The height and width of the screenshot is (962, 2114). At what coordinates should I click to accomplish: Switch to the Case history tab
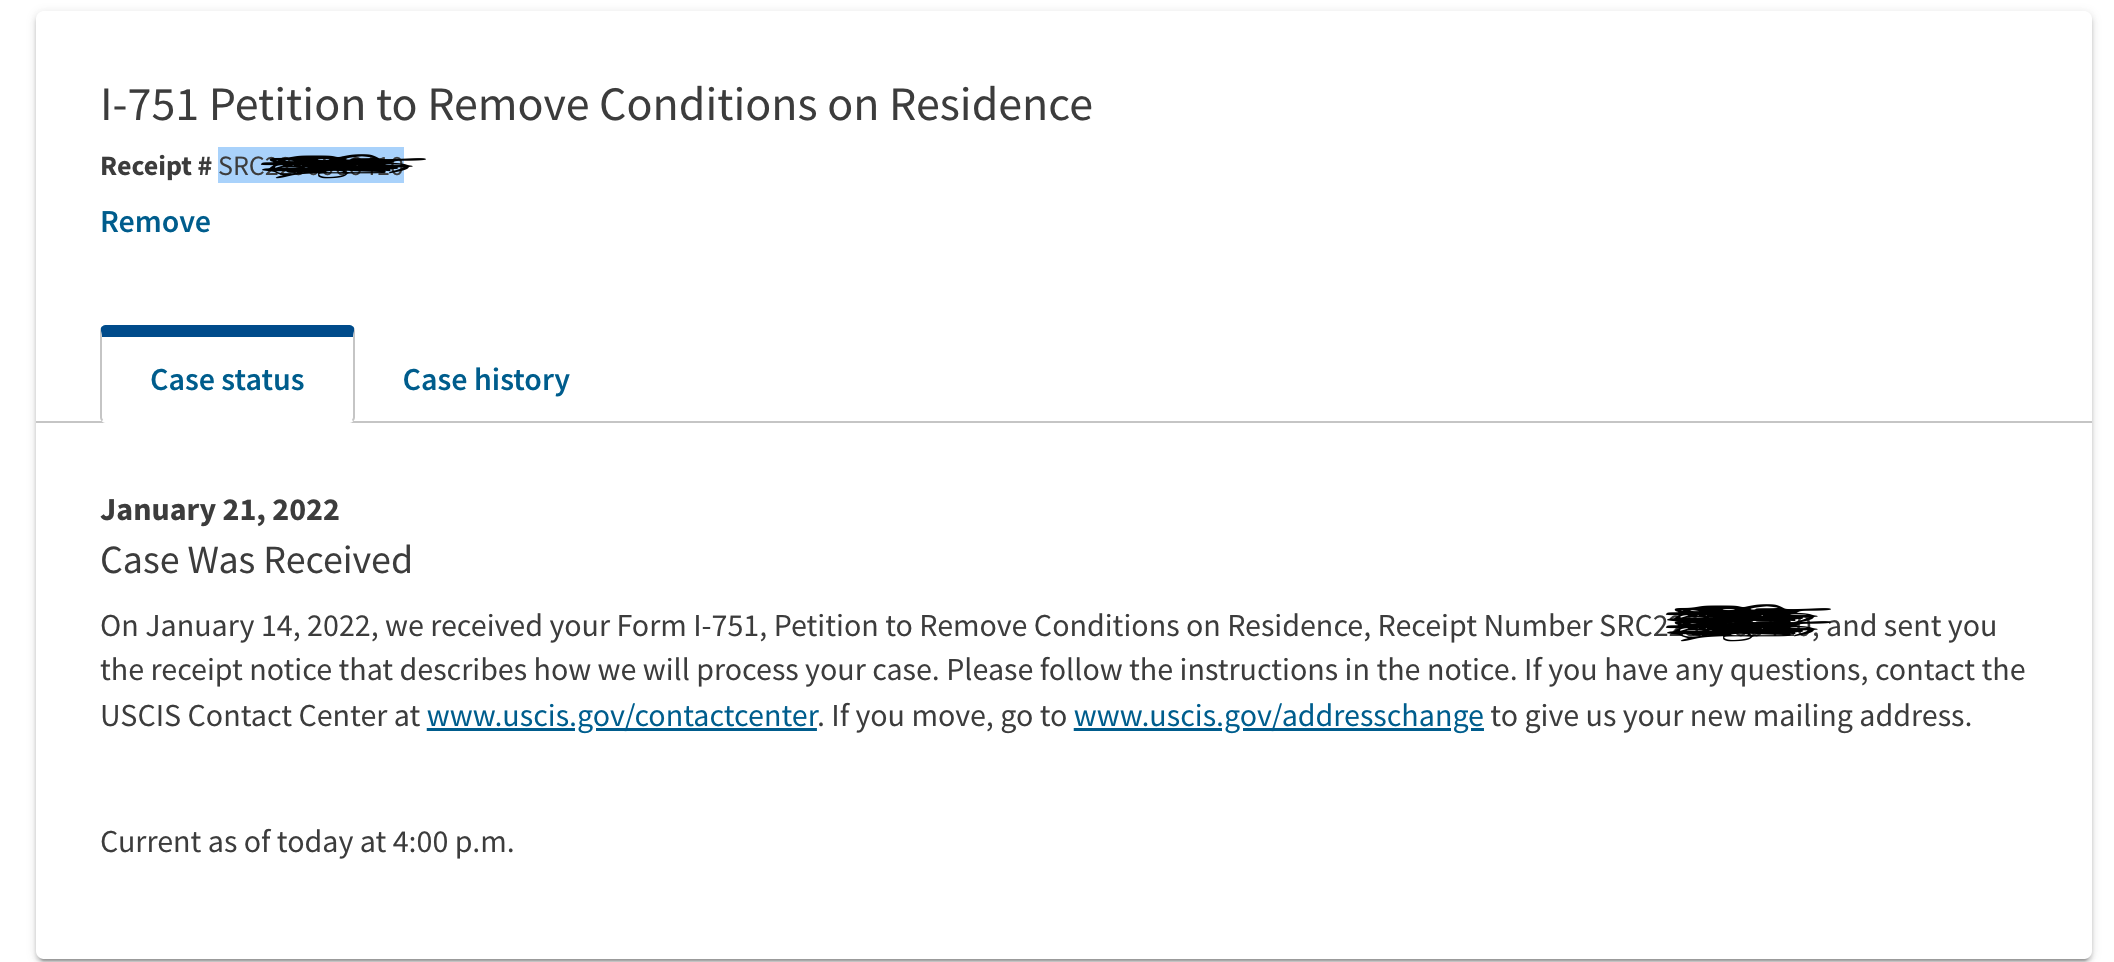click(x=486, y=380)
